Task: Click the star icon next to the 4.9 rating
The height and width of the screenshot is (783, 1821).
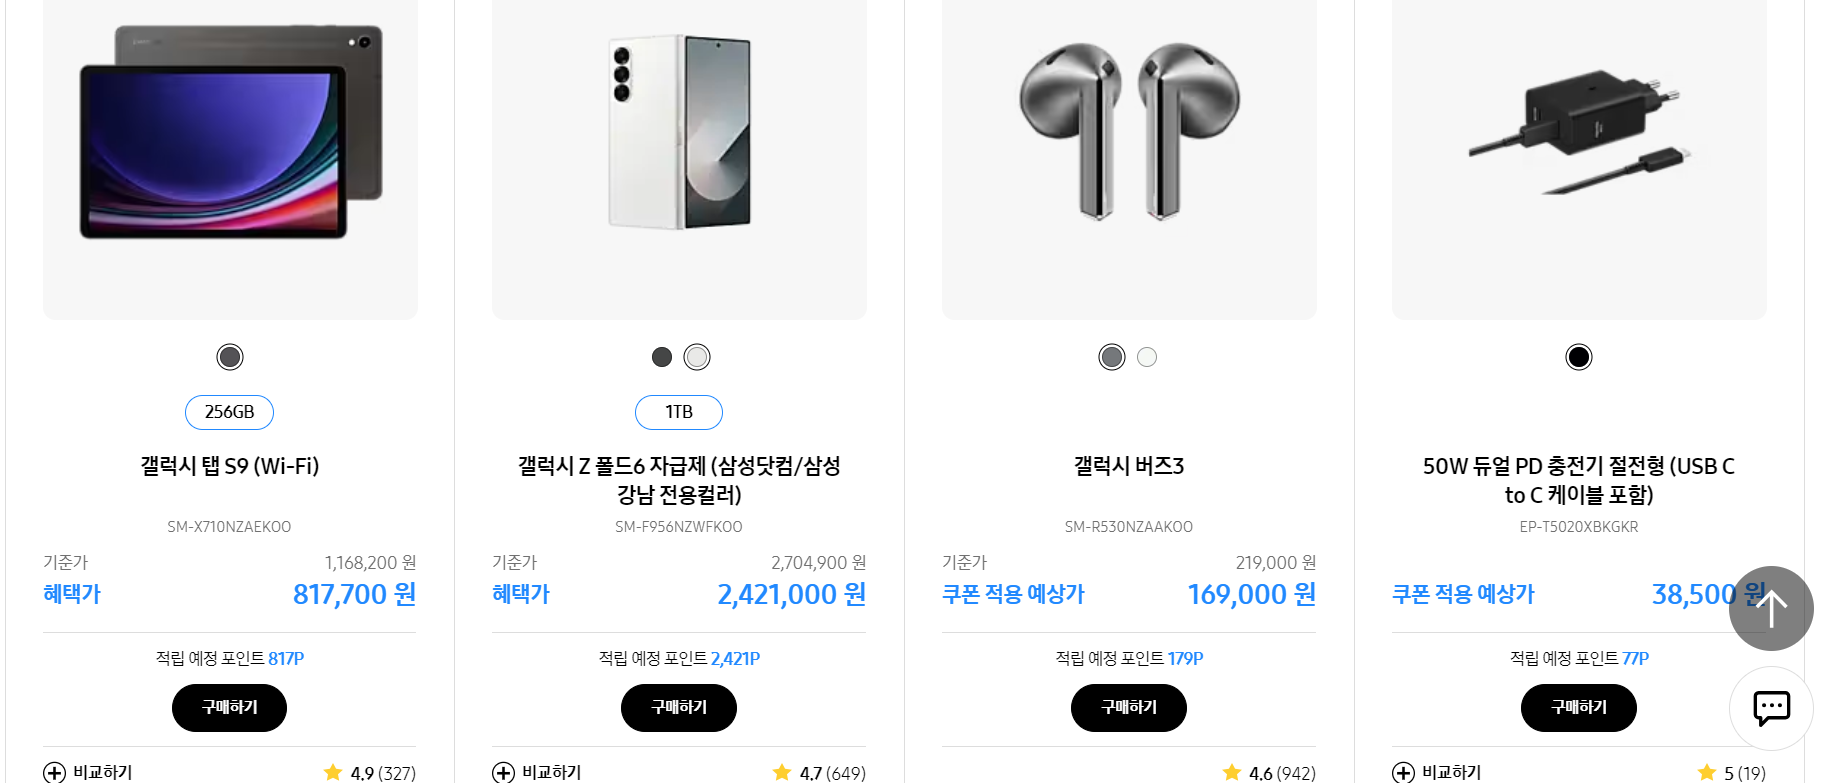Action: click(333, 771)
